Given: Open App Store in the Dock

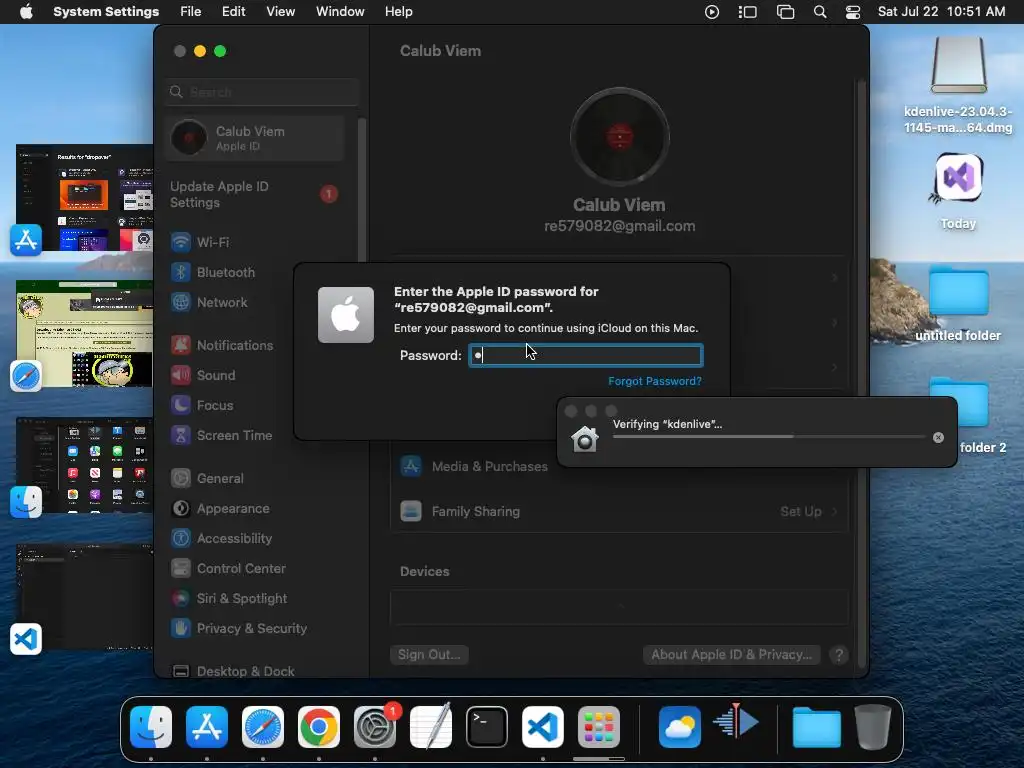Looking at the screenshot, I should pos(207,727).
